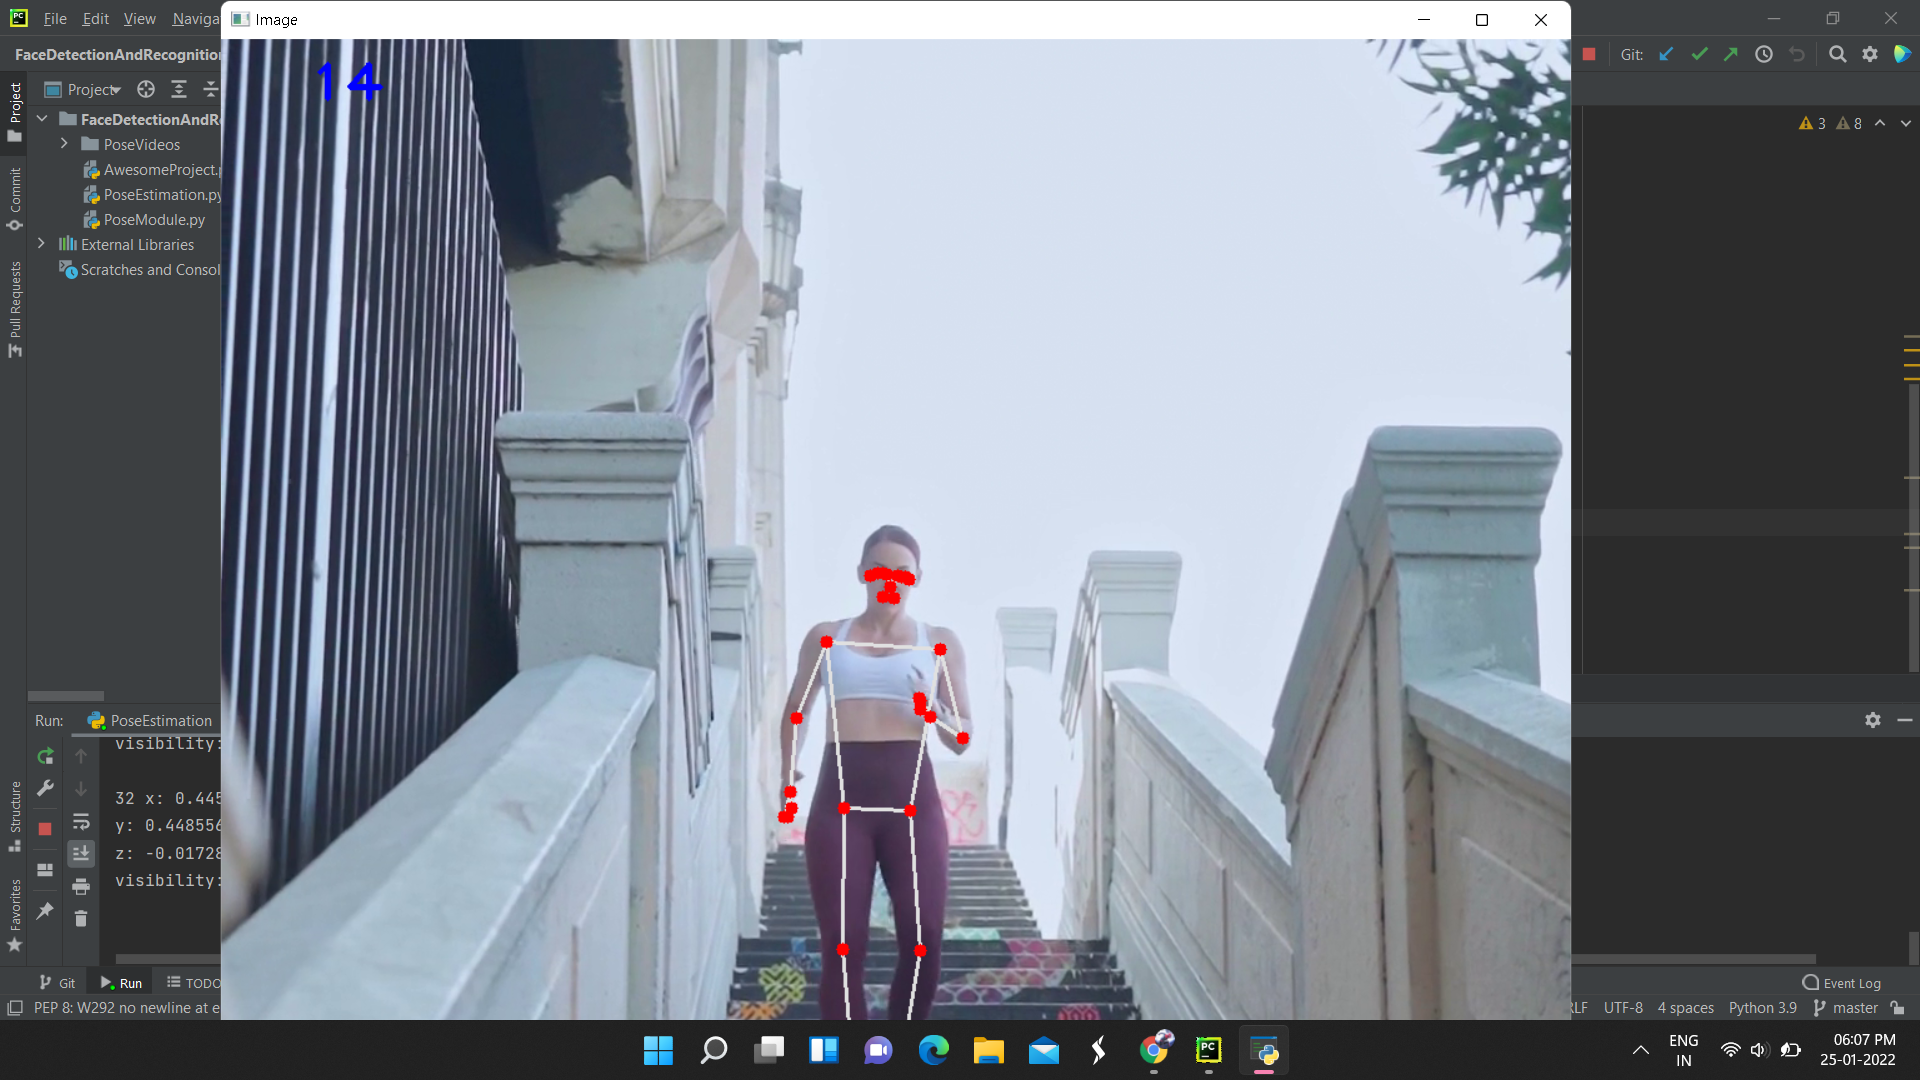The image size is (1920, 1080).
Task: Open IDE settings gear in top toolbar
Action: point(1870,55)
